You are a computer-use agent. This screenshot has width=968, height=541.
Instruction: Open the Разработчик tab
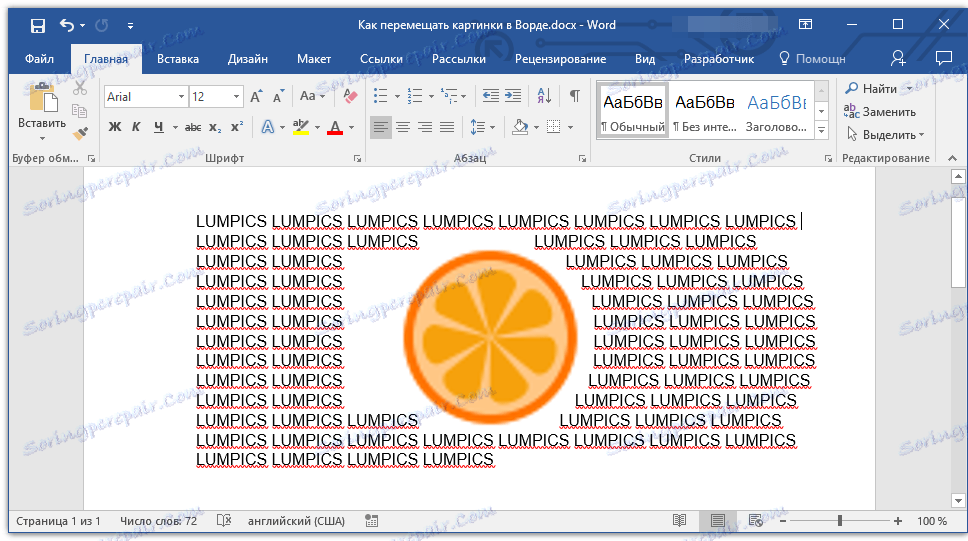(x=719, y=59)
